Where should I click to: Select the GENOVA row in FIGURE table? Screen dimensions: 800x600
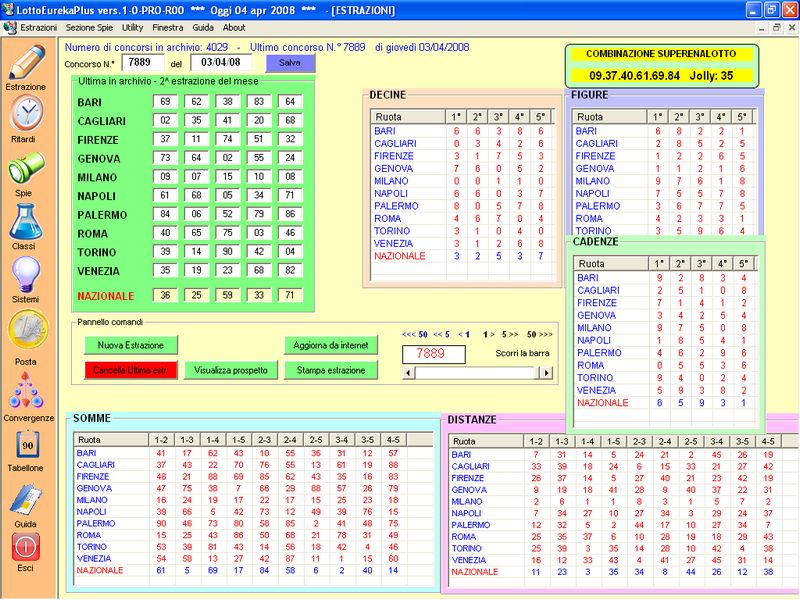662,169
